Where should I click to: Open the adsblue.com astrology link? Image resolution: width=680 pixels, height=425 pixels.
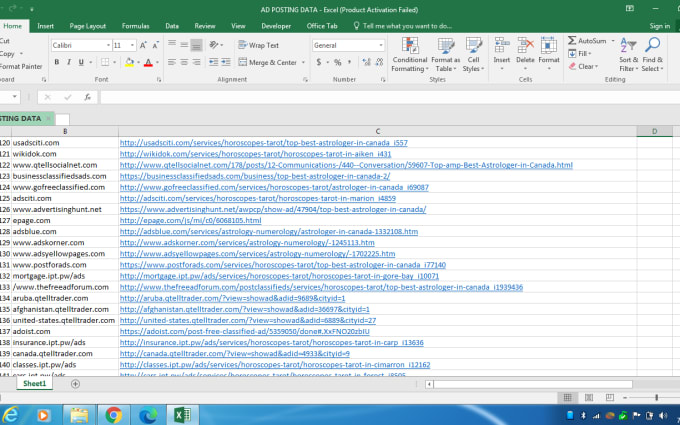269,232
